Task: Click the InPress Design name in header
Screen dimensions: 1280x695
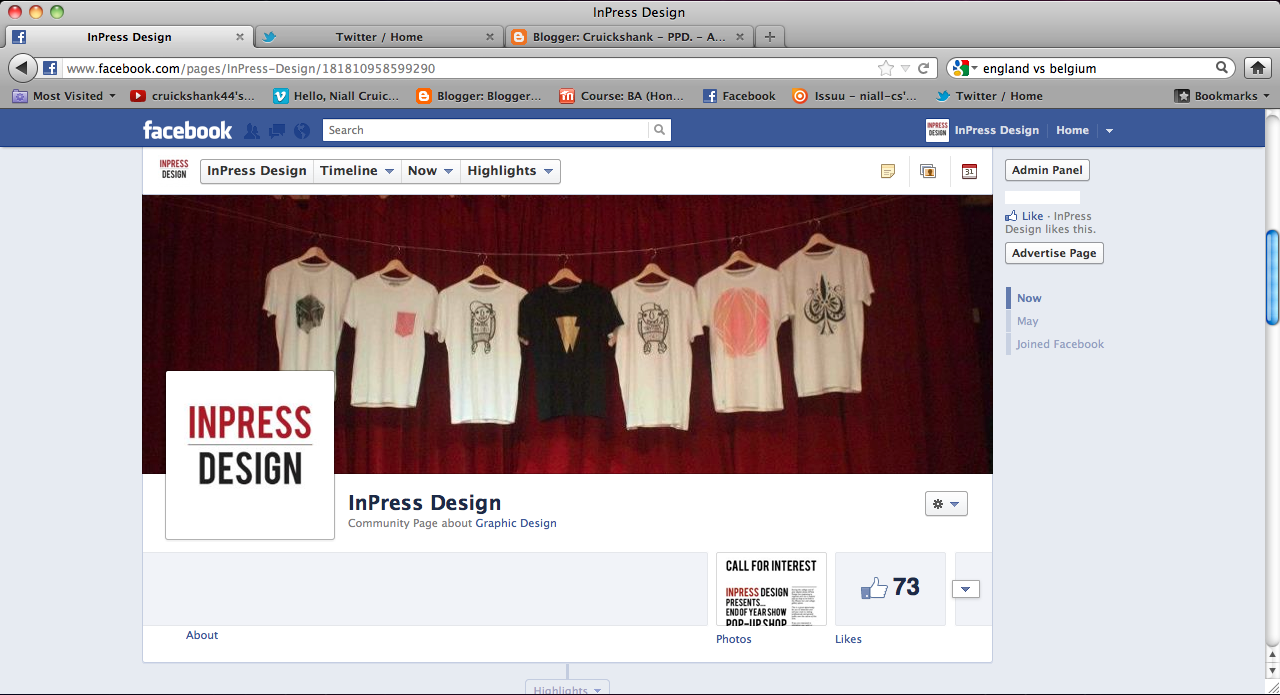Action: pyautogui.click(x=997, y=130)
